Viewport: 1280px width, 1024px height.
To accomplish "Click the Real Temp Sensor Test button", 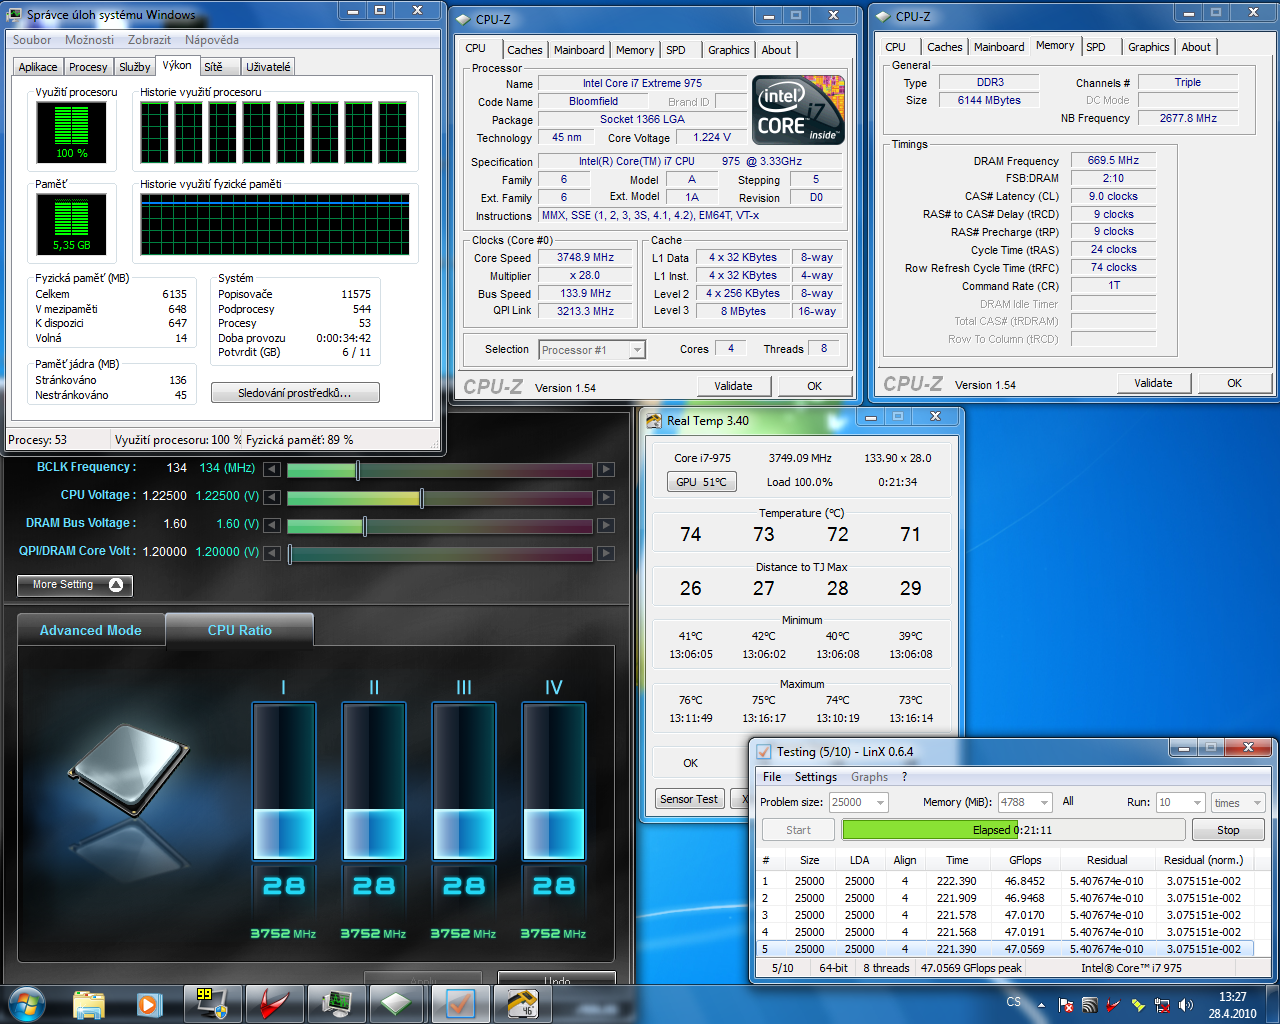I will [688, 799].
